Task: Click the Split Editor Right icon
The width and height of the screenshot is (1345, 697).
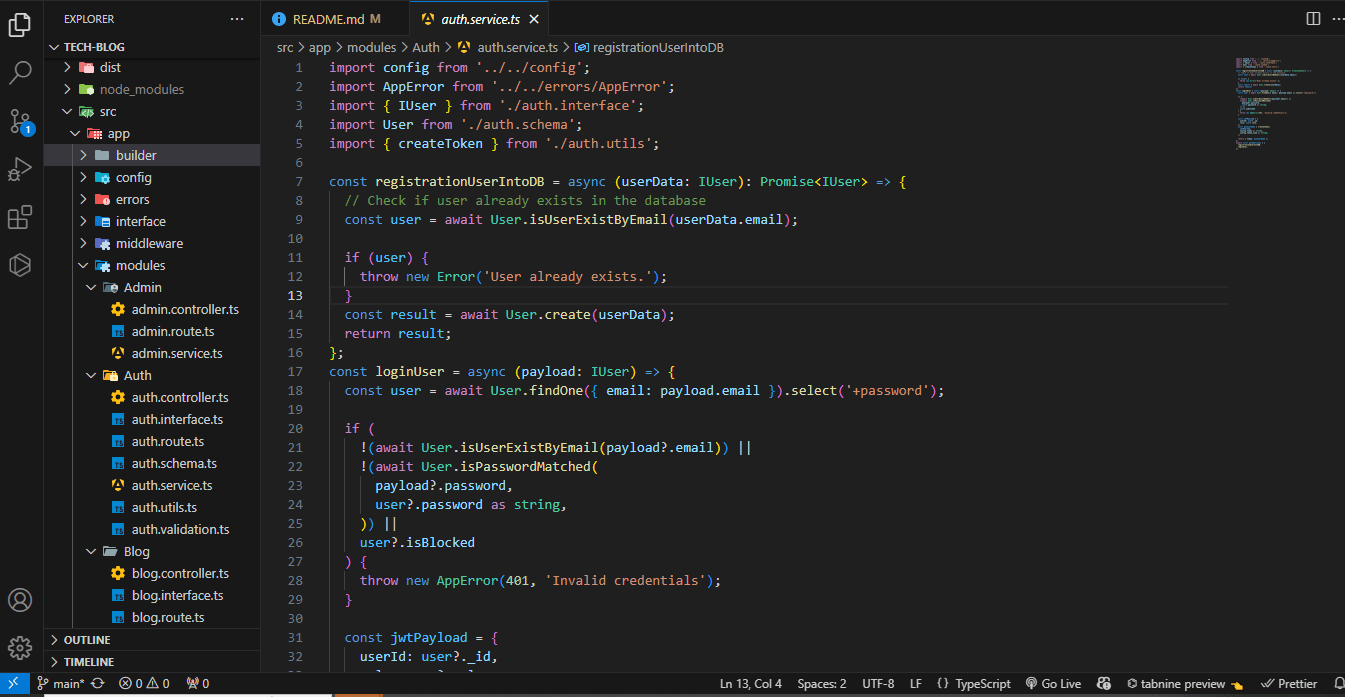Action: pos(1313,18)
